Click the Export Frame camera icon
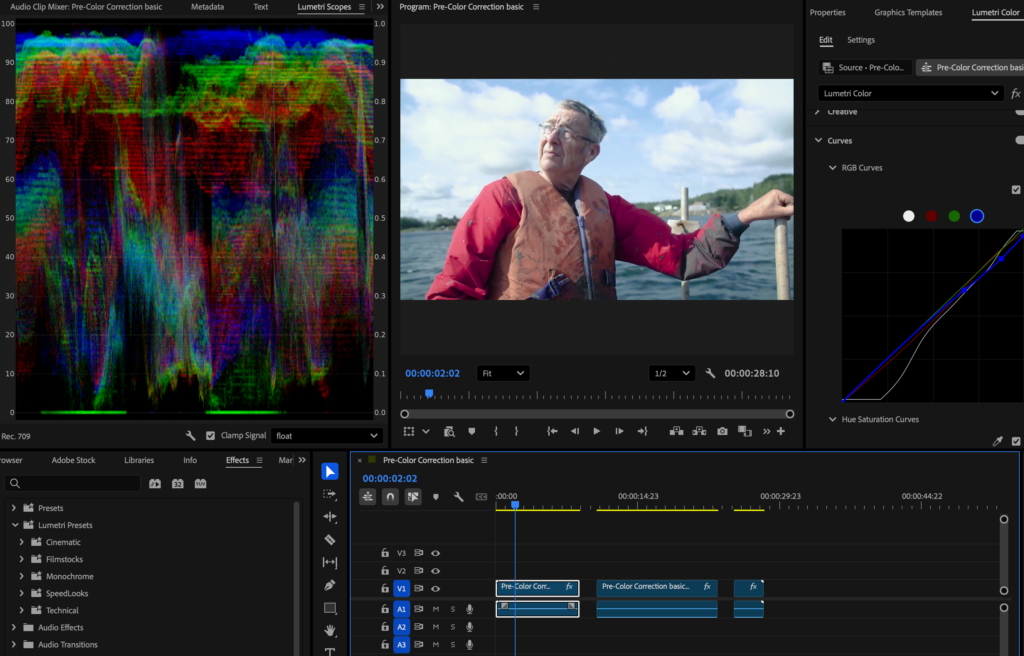Image resolution: width=1024 pixels, height=656 pixels. coord(722,431)
